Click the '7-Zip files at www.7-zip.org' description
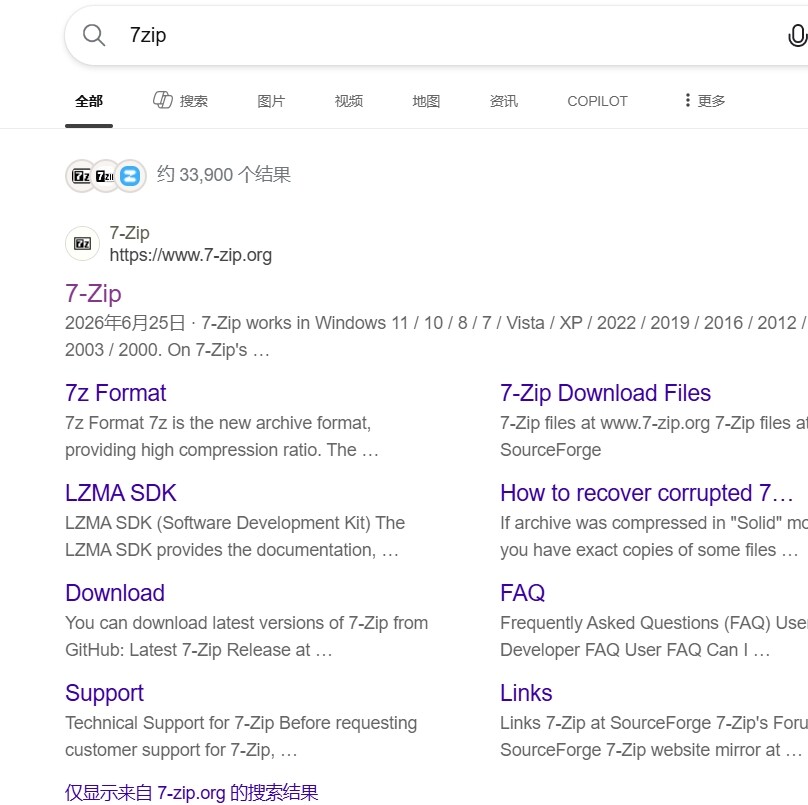Image resolution: width=808 pixels, height=805 pixels. pos(654,437)
